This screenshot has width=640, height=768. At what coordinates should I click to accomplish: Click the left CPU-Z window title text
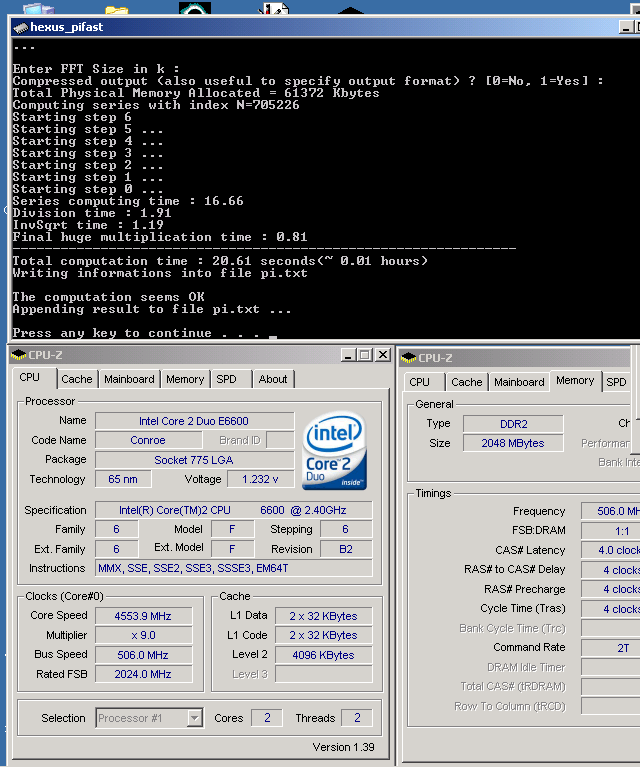pyautogui.click(x=46, y=355)
